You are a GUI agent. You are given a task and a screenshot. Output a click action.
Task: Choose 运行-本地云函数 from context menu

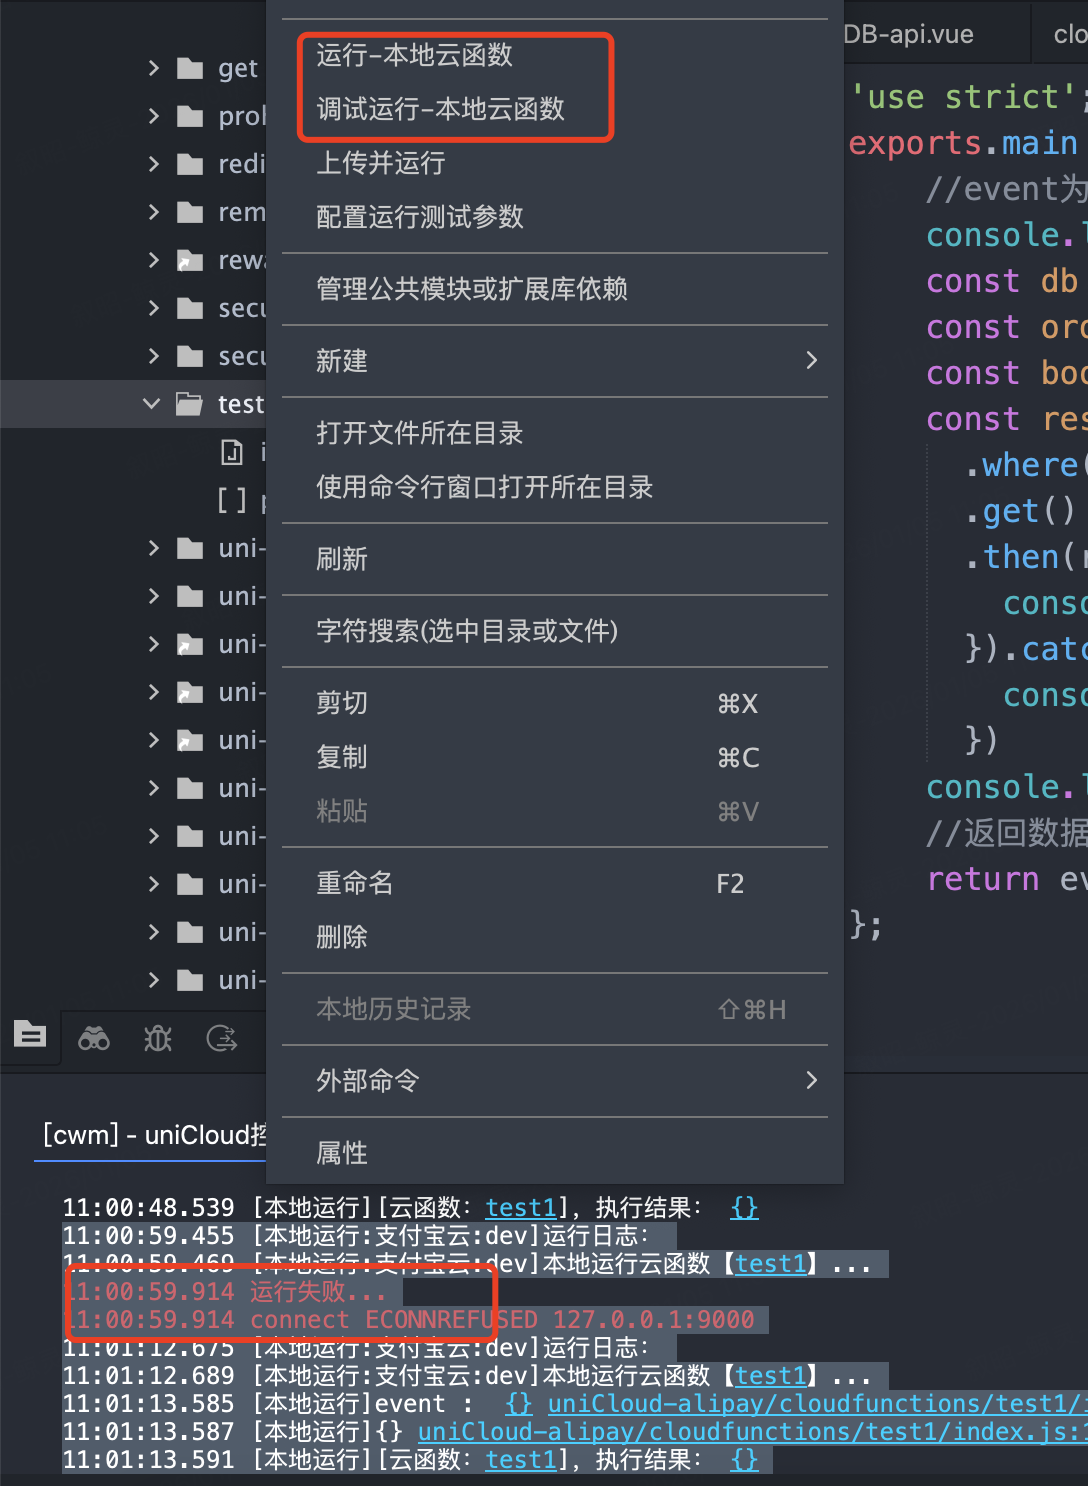pos(414,55)
